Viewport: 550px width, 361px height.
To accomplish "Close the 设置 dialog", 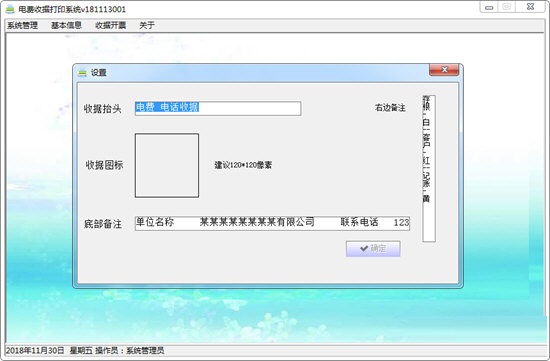I will [444, 69].
